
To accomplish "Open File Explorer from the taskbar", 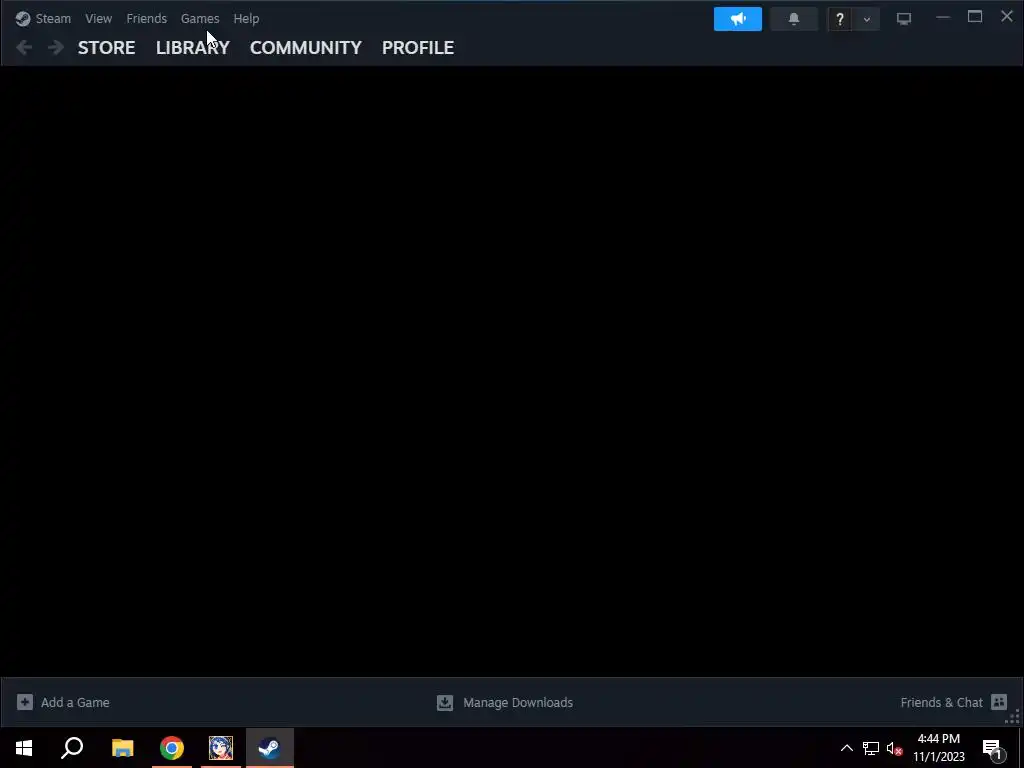I will (x=122, y=748).
